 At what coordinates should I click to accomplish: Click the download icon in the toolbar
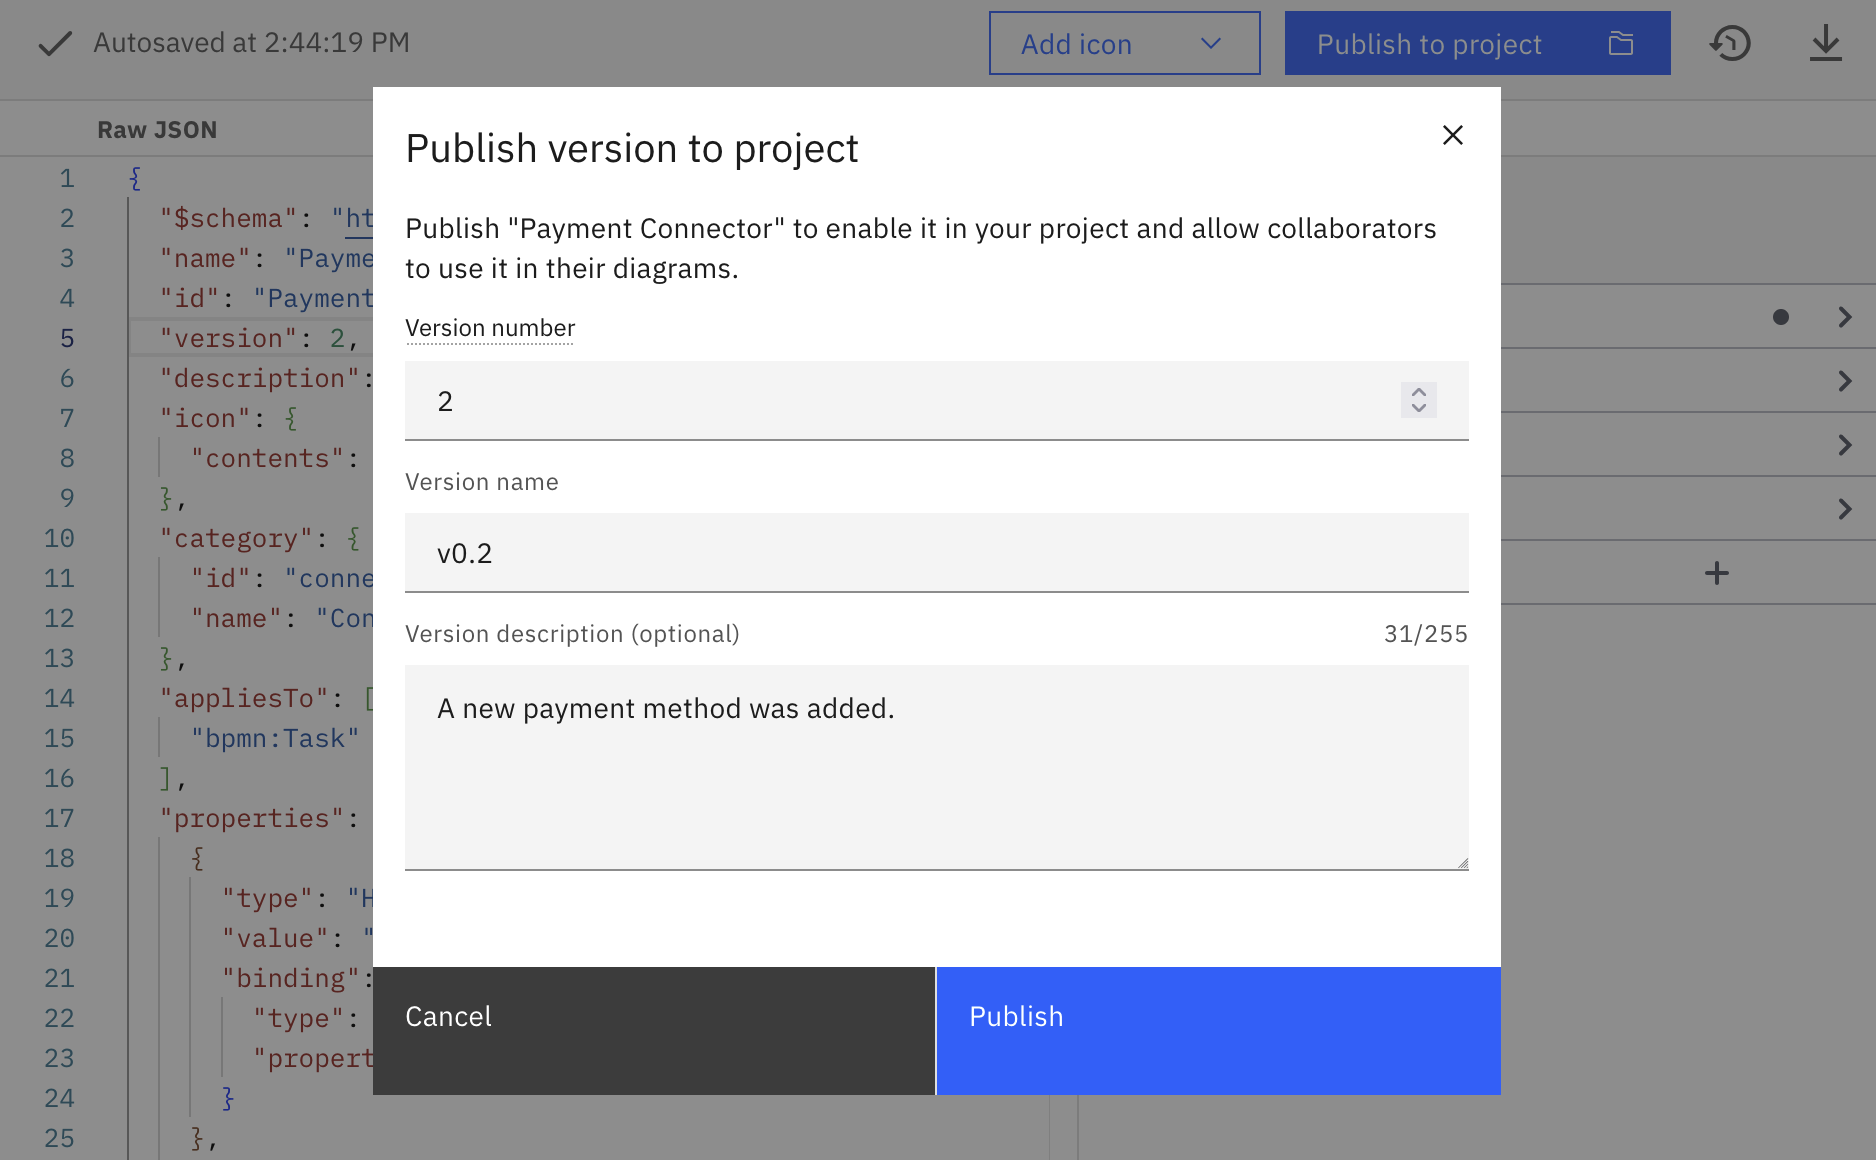(x=1826, y=43)
